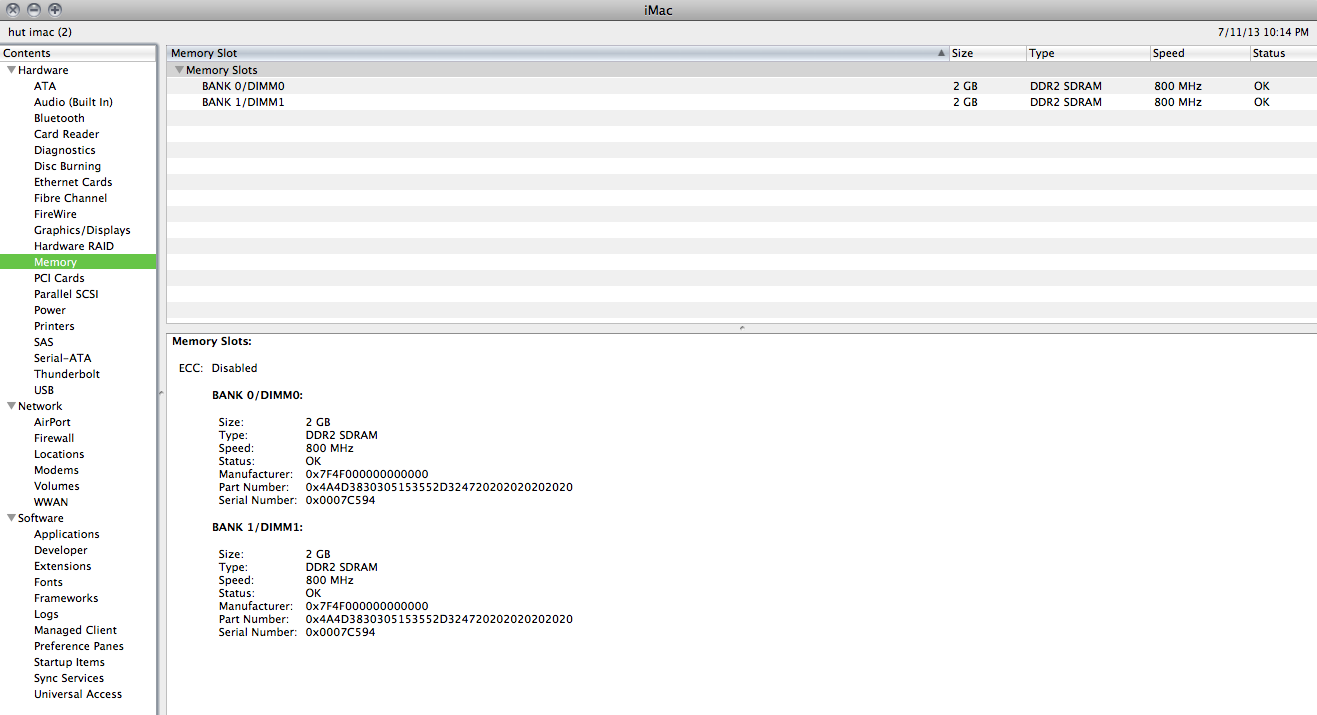The image size is (1317, 715).
Task: Select Sync Services entry
Action: point(69,678)
